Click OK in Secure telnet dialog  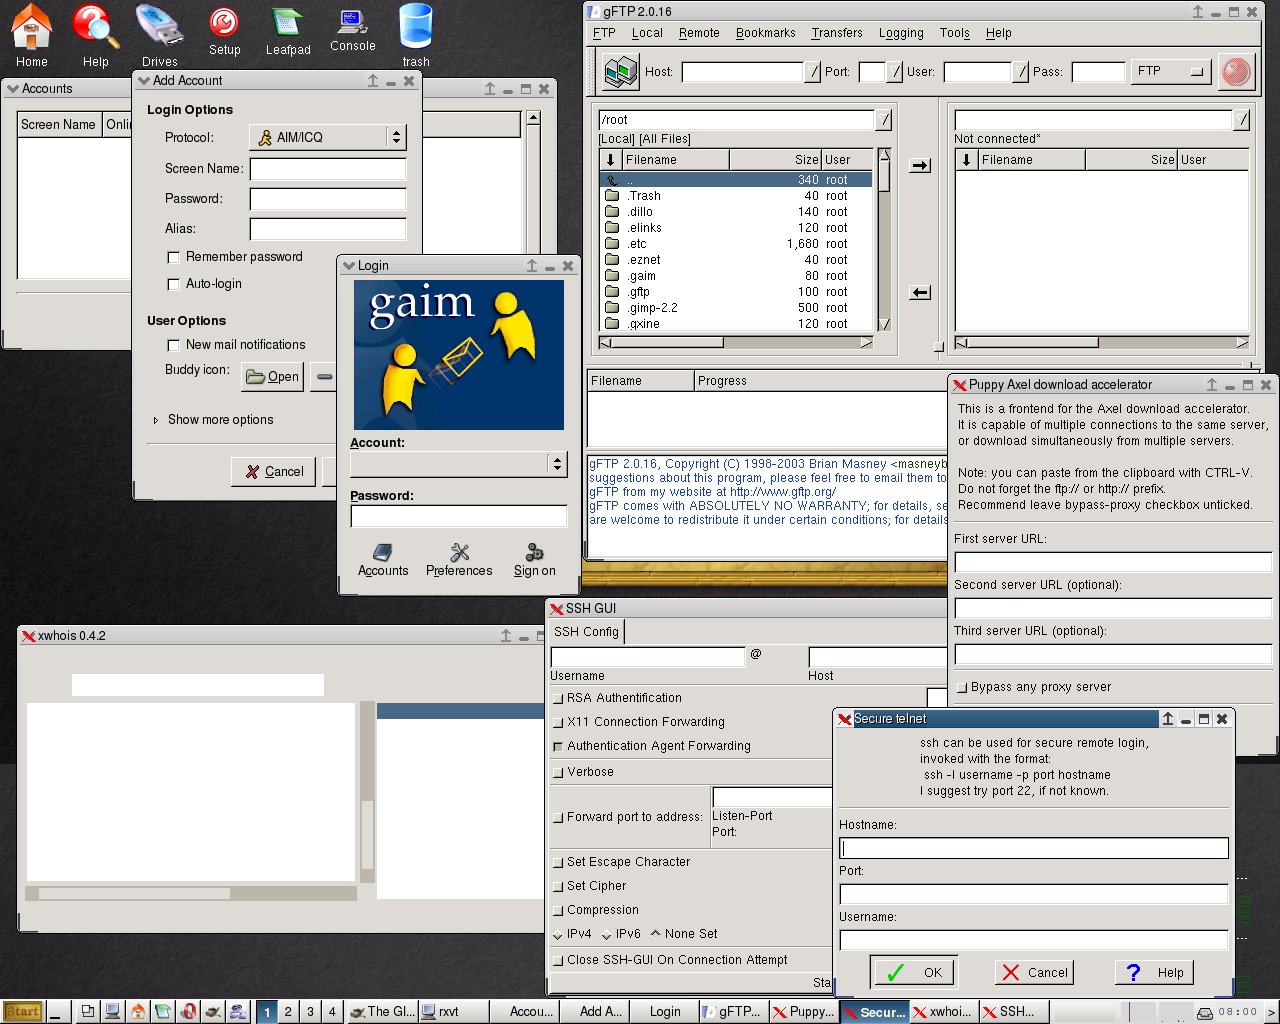[914, 972]
